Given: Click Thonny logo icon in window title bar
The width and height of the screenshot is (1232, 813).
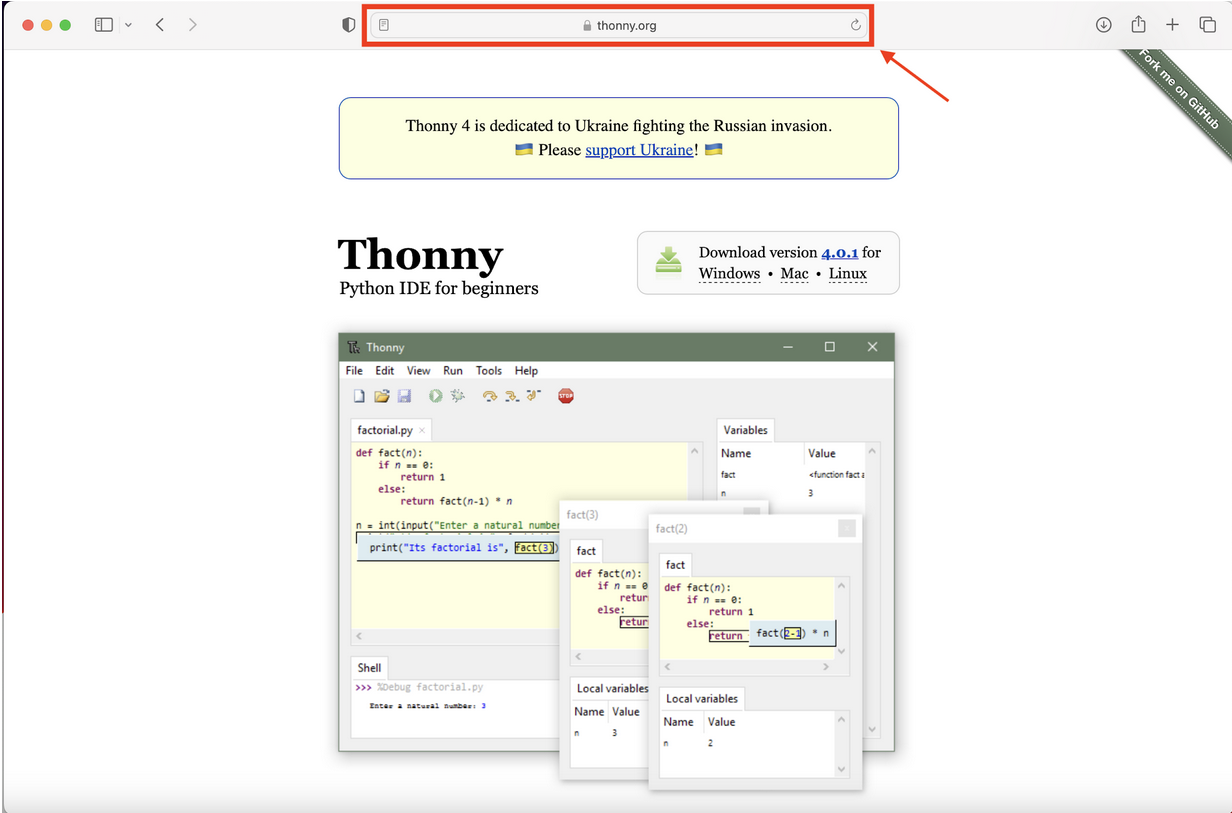Looking at the screenshot, I should [353, 347].
